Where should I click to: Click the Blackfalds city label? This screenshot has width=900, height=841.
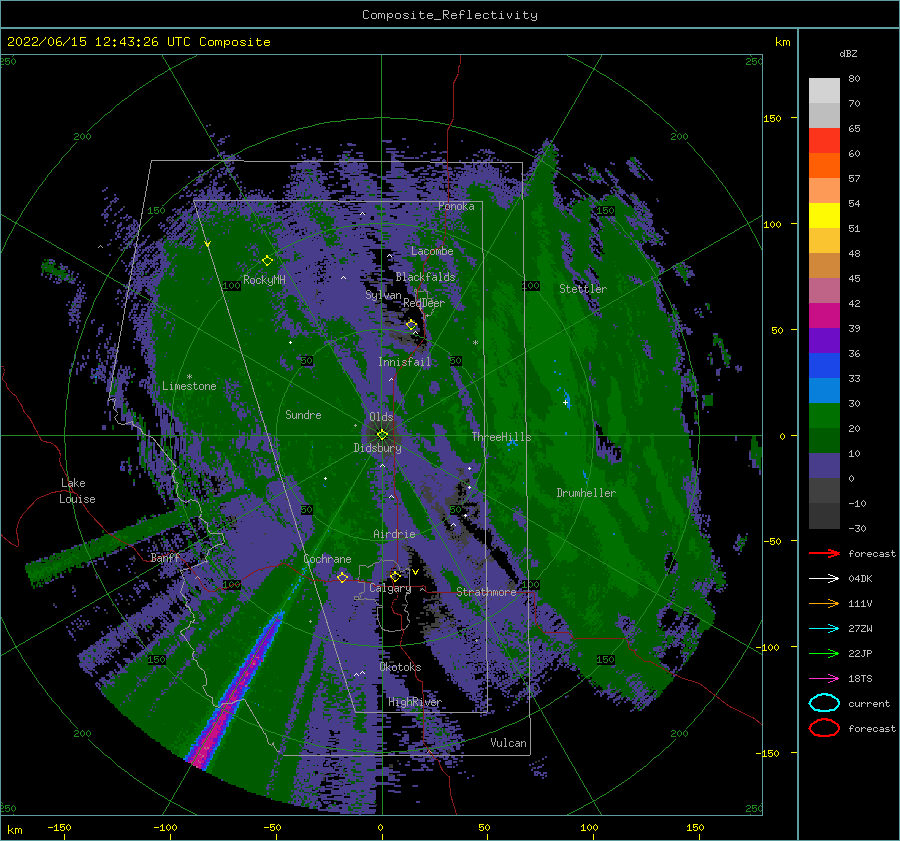tap(425, 277)
